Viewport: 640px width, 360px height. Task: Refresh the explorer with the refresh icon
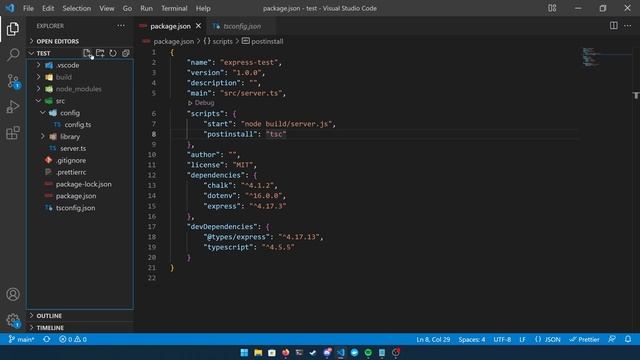[x=113, y=53]
